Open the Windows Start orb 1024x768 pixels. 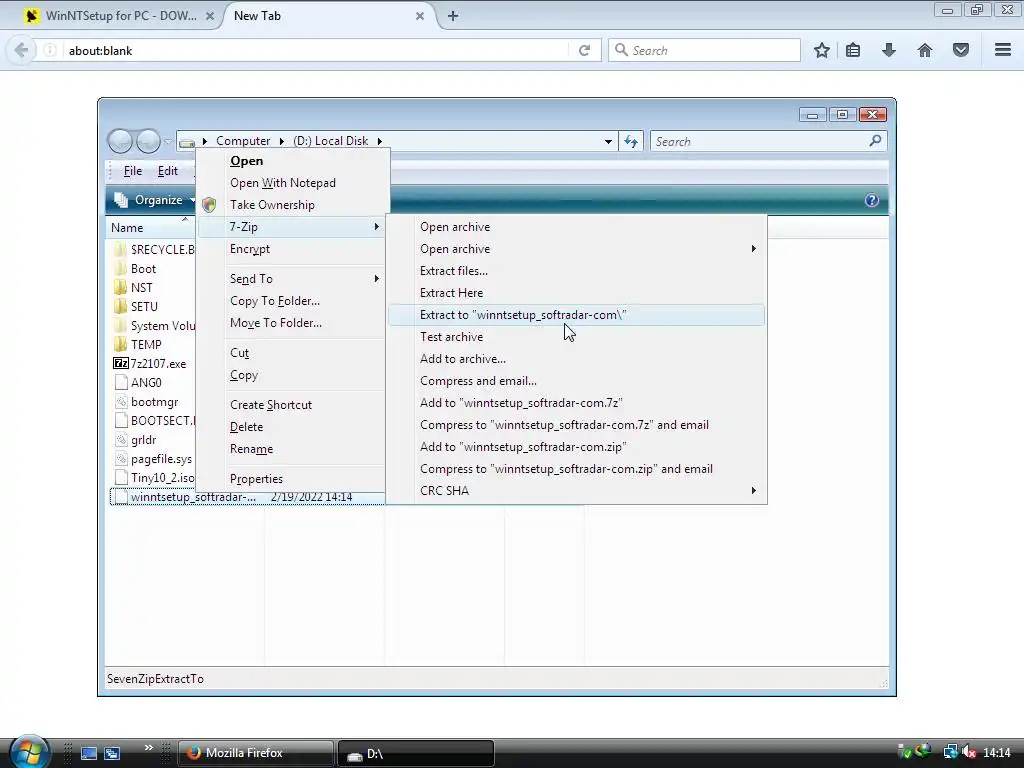pos(29,752)
